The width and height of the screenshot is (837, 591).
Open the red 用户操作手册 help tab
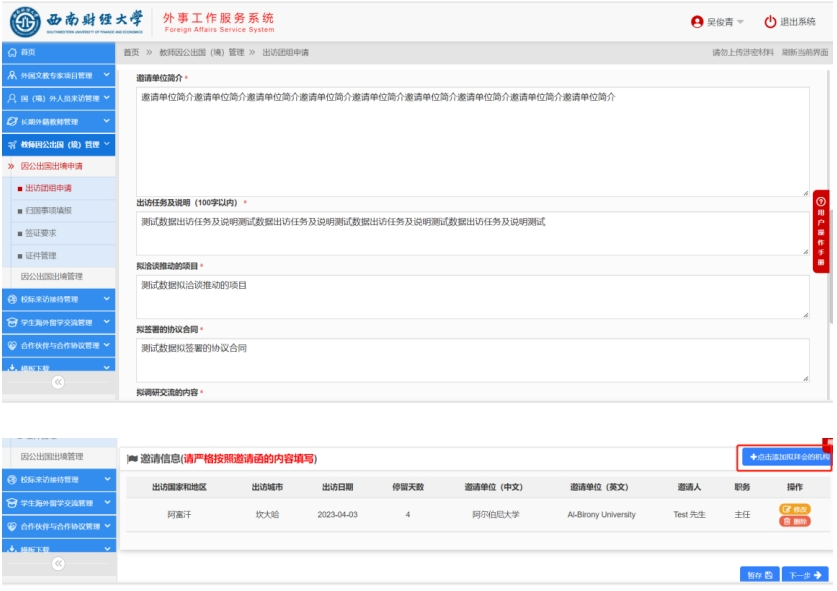[x=821, y=231]
